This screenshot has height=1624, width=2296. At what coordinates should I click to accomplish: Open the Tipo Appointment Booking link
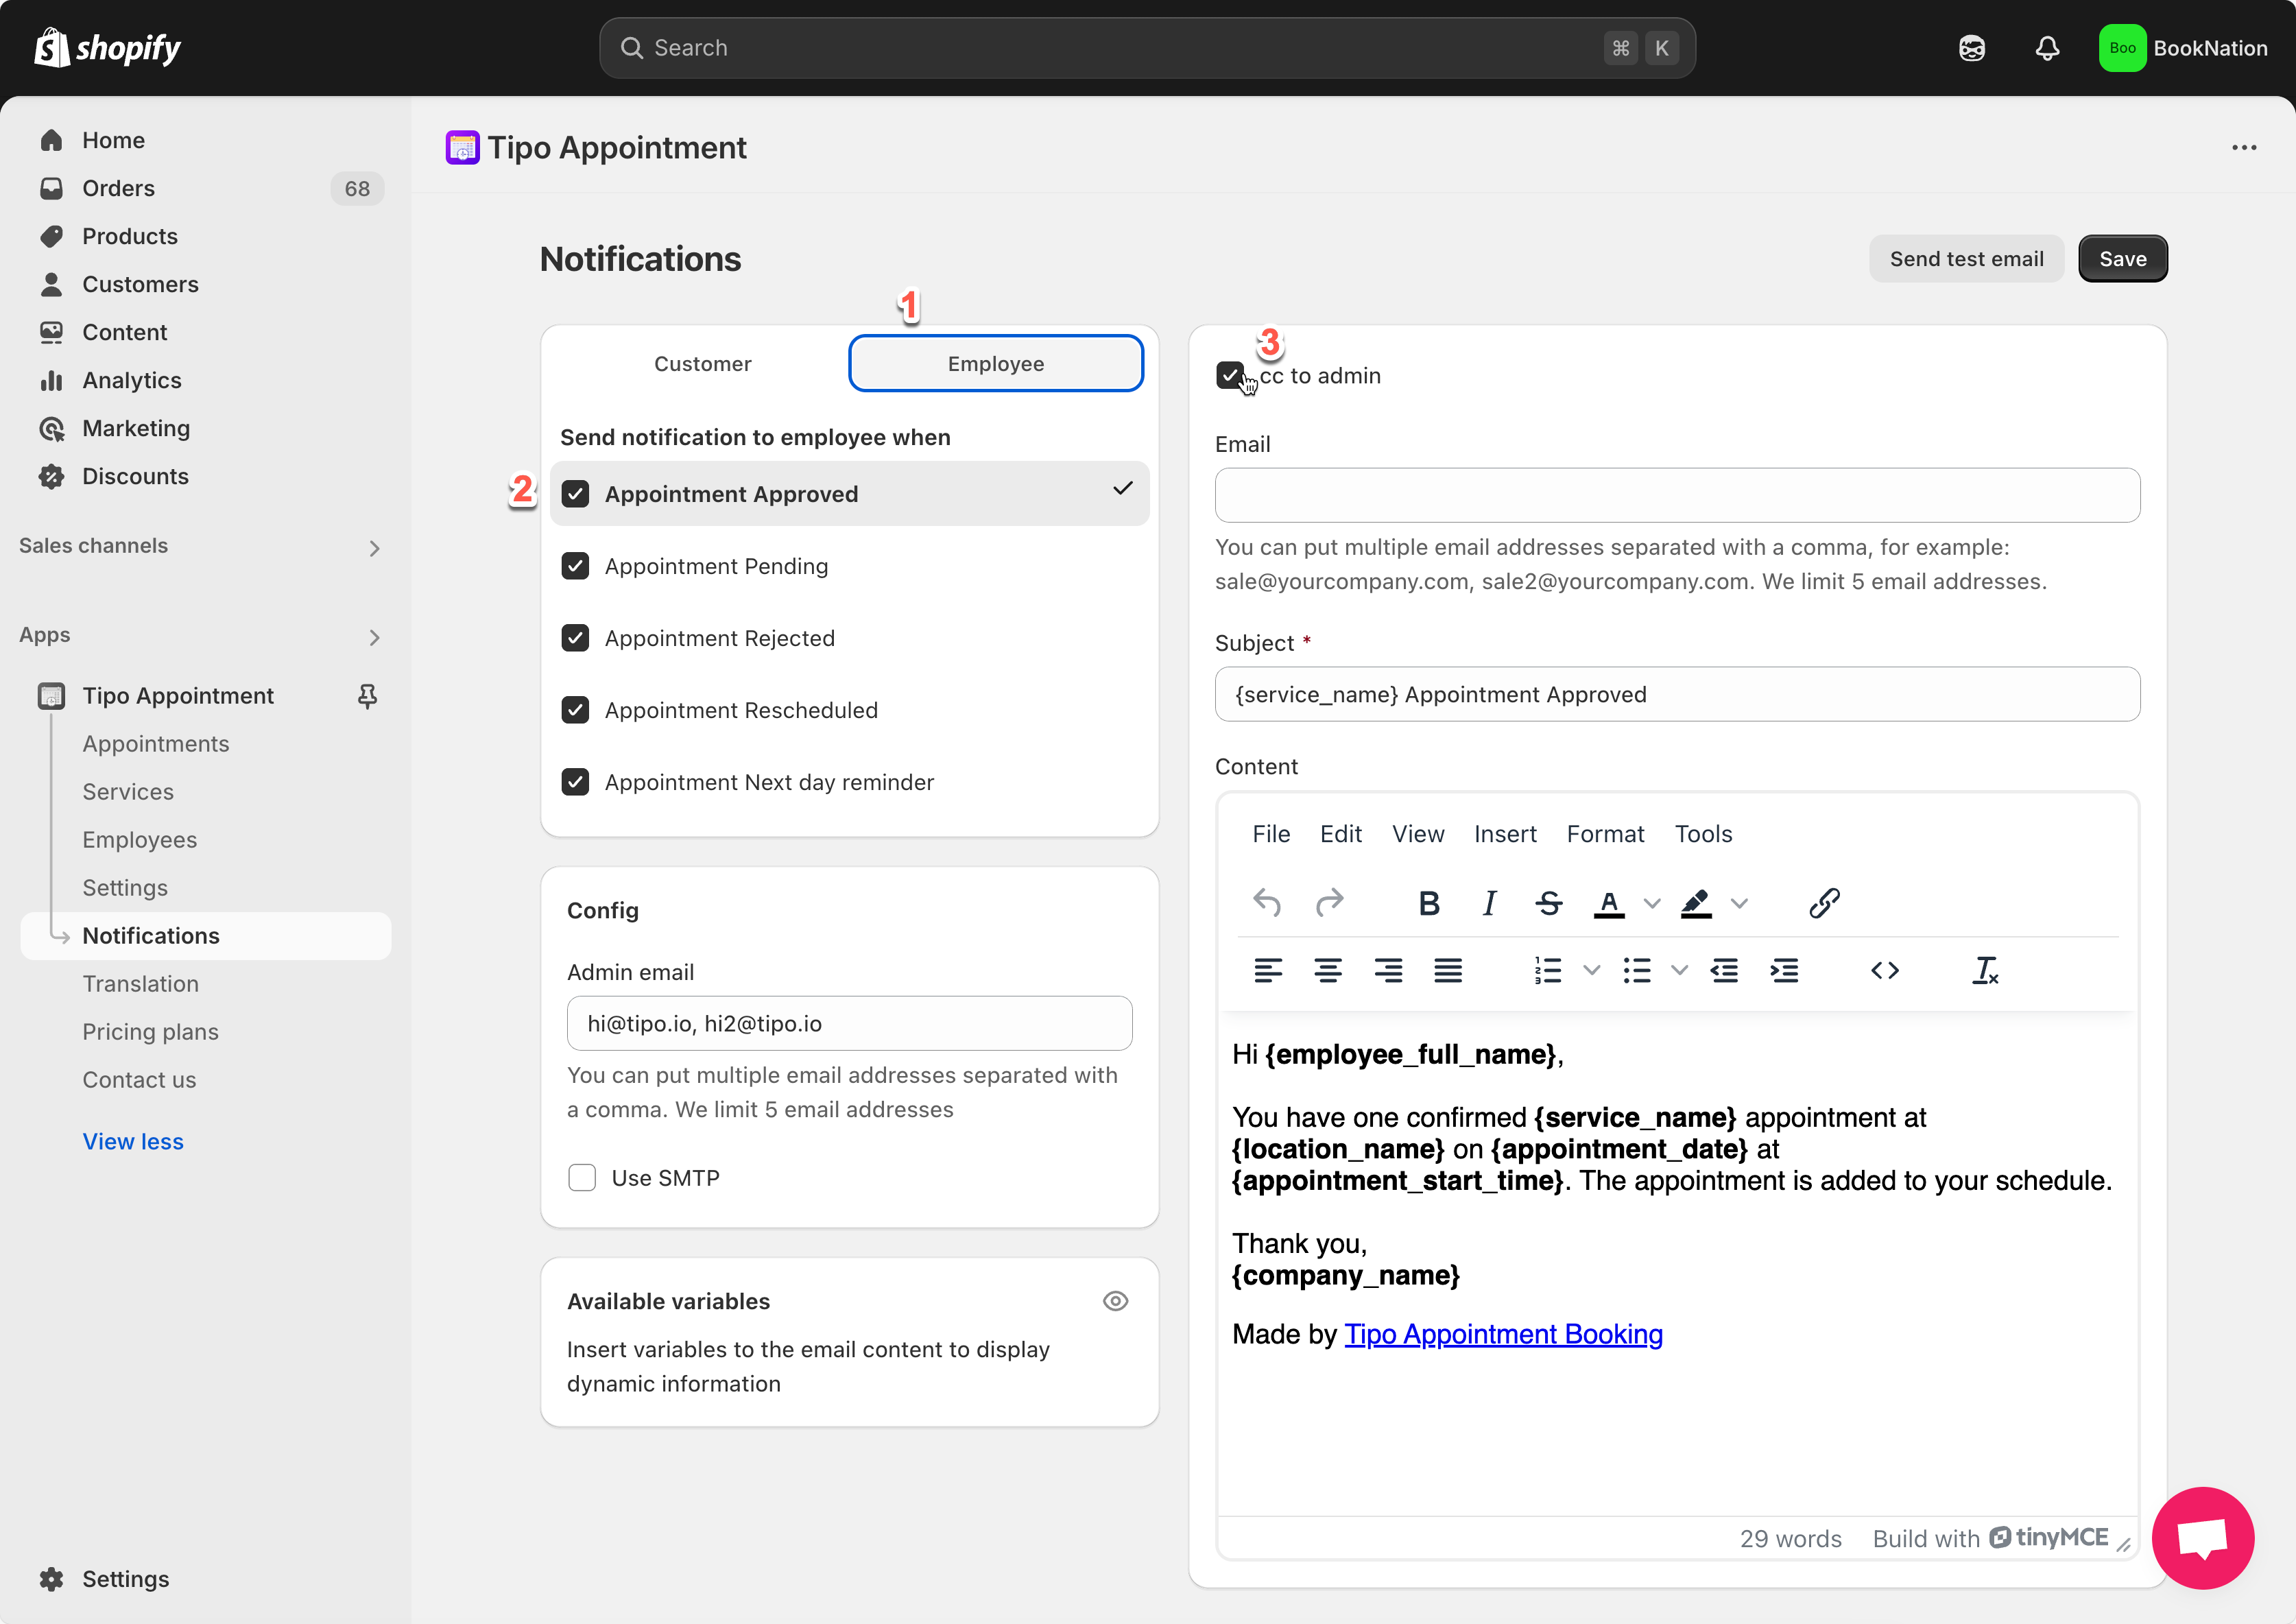coord(1503,1334)
